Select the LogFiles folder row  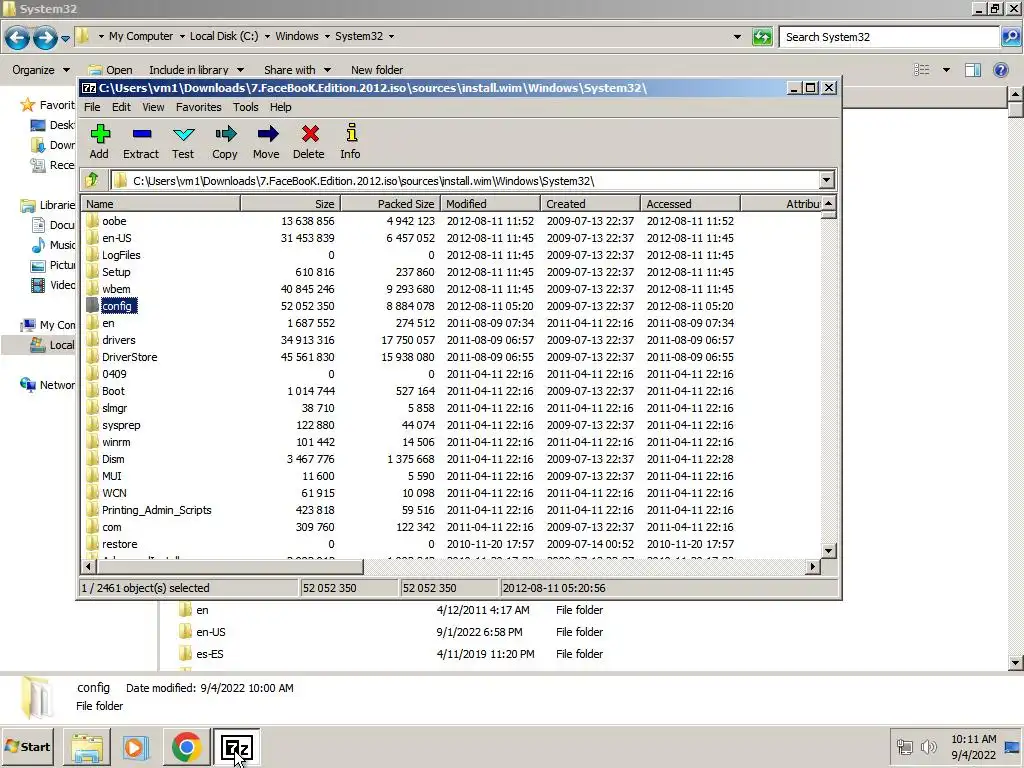(x=451, y=255)
